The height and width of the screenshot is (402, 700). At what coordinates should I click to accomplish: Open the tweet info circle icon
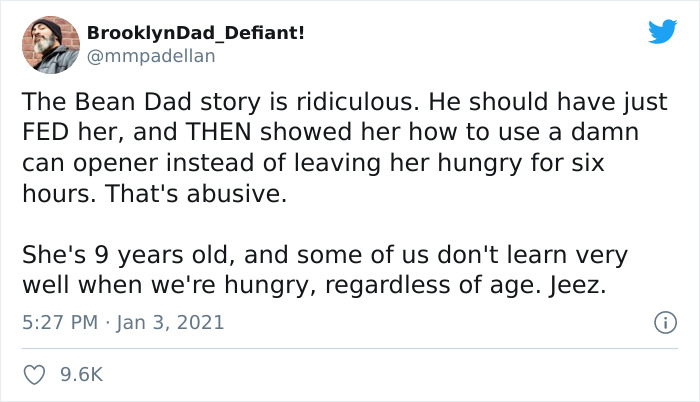(666, 322)
